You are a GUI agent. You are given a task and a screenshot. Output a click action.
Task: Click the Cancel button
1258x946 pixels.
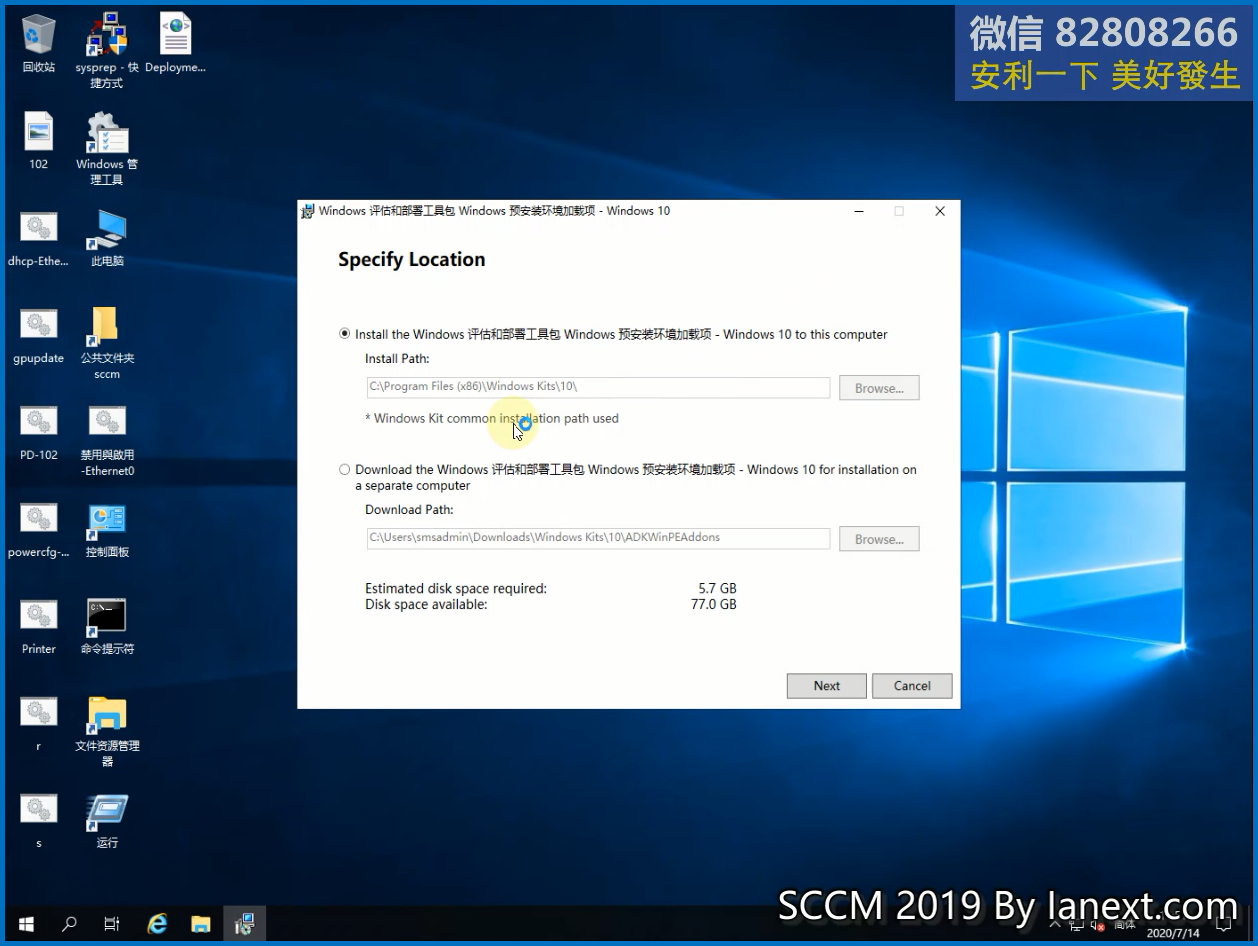coord(912,686)
